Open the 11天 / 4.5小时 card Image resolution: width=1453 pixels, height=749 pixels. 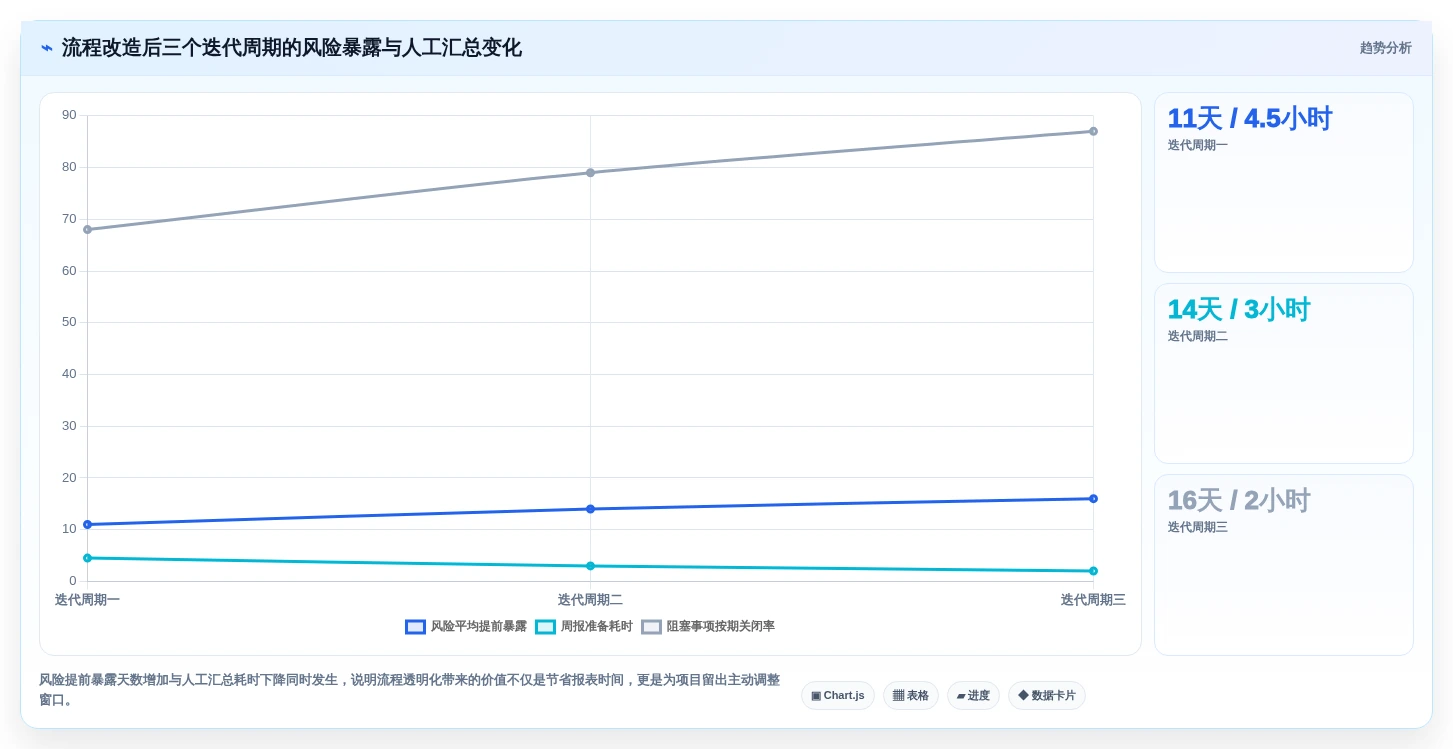coord(1284,182)
